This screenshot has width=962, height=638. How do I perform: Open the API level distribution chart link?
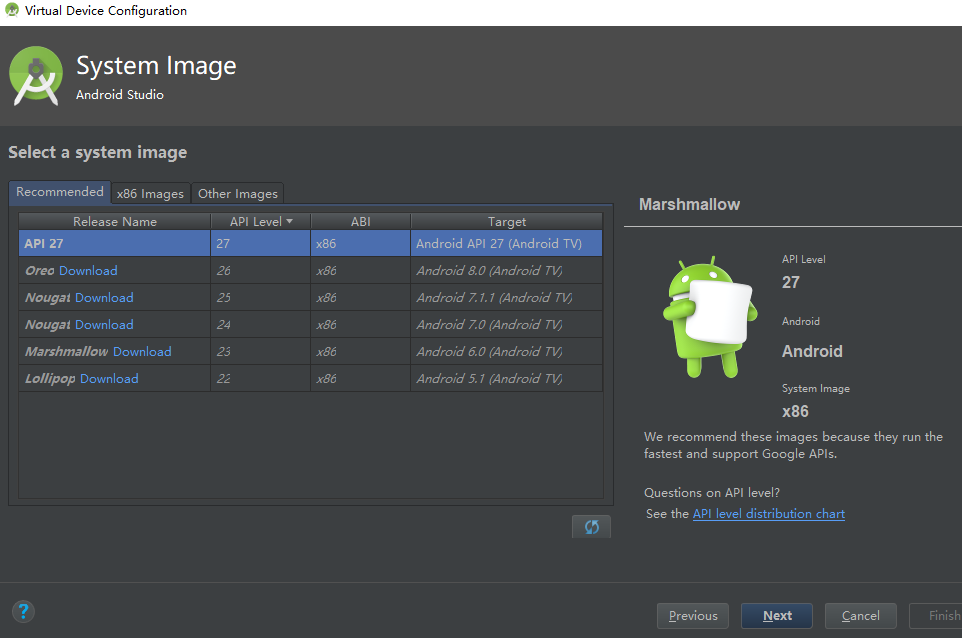click(x=769, y=513)
